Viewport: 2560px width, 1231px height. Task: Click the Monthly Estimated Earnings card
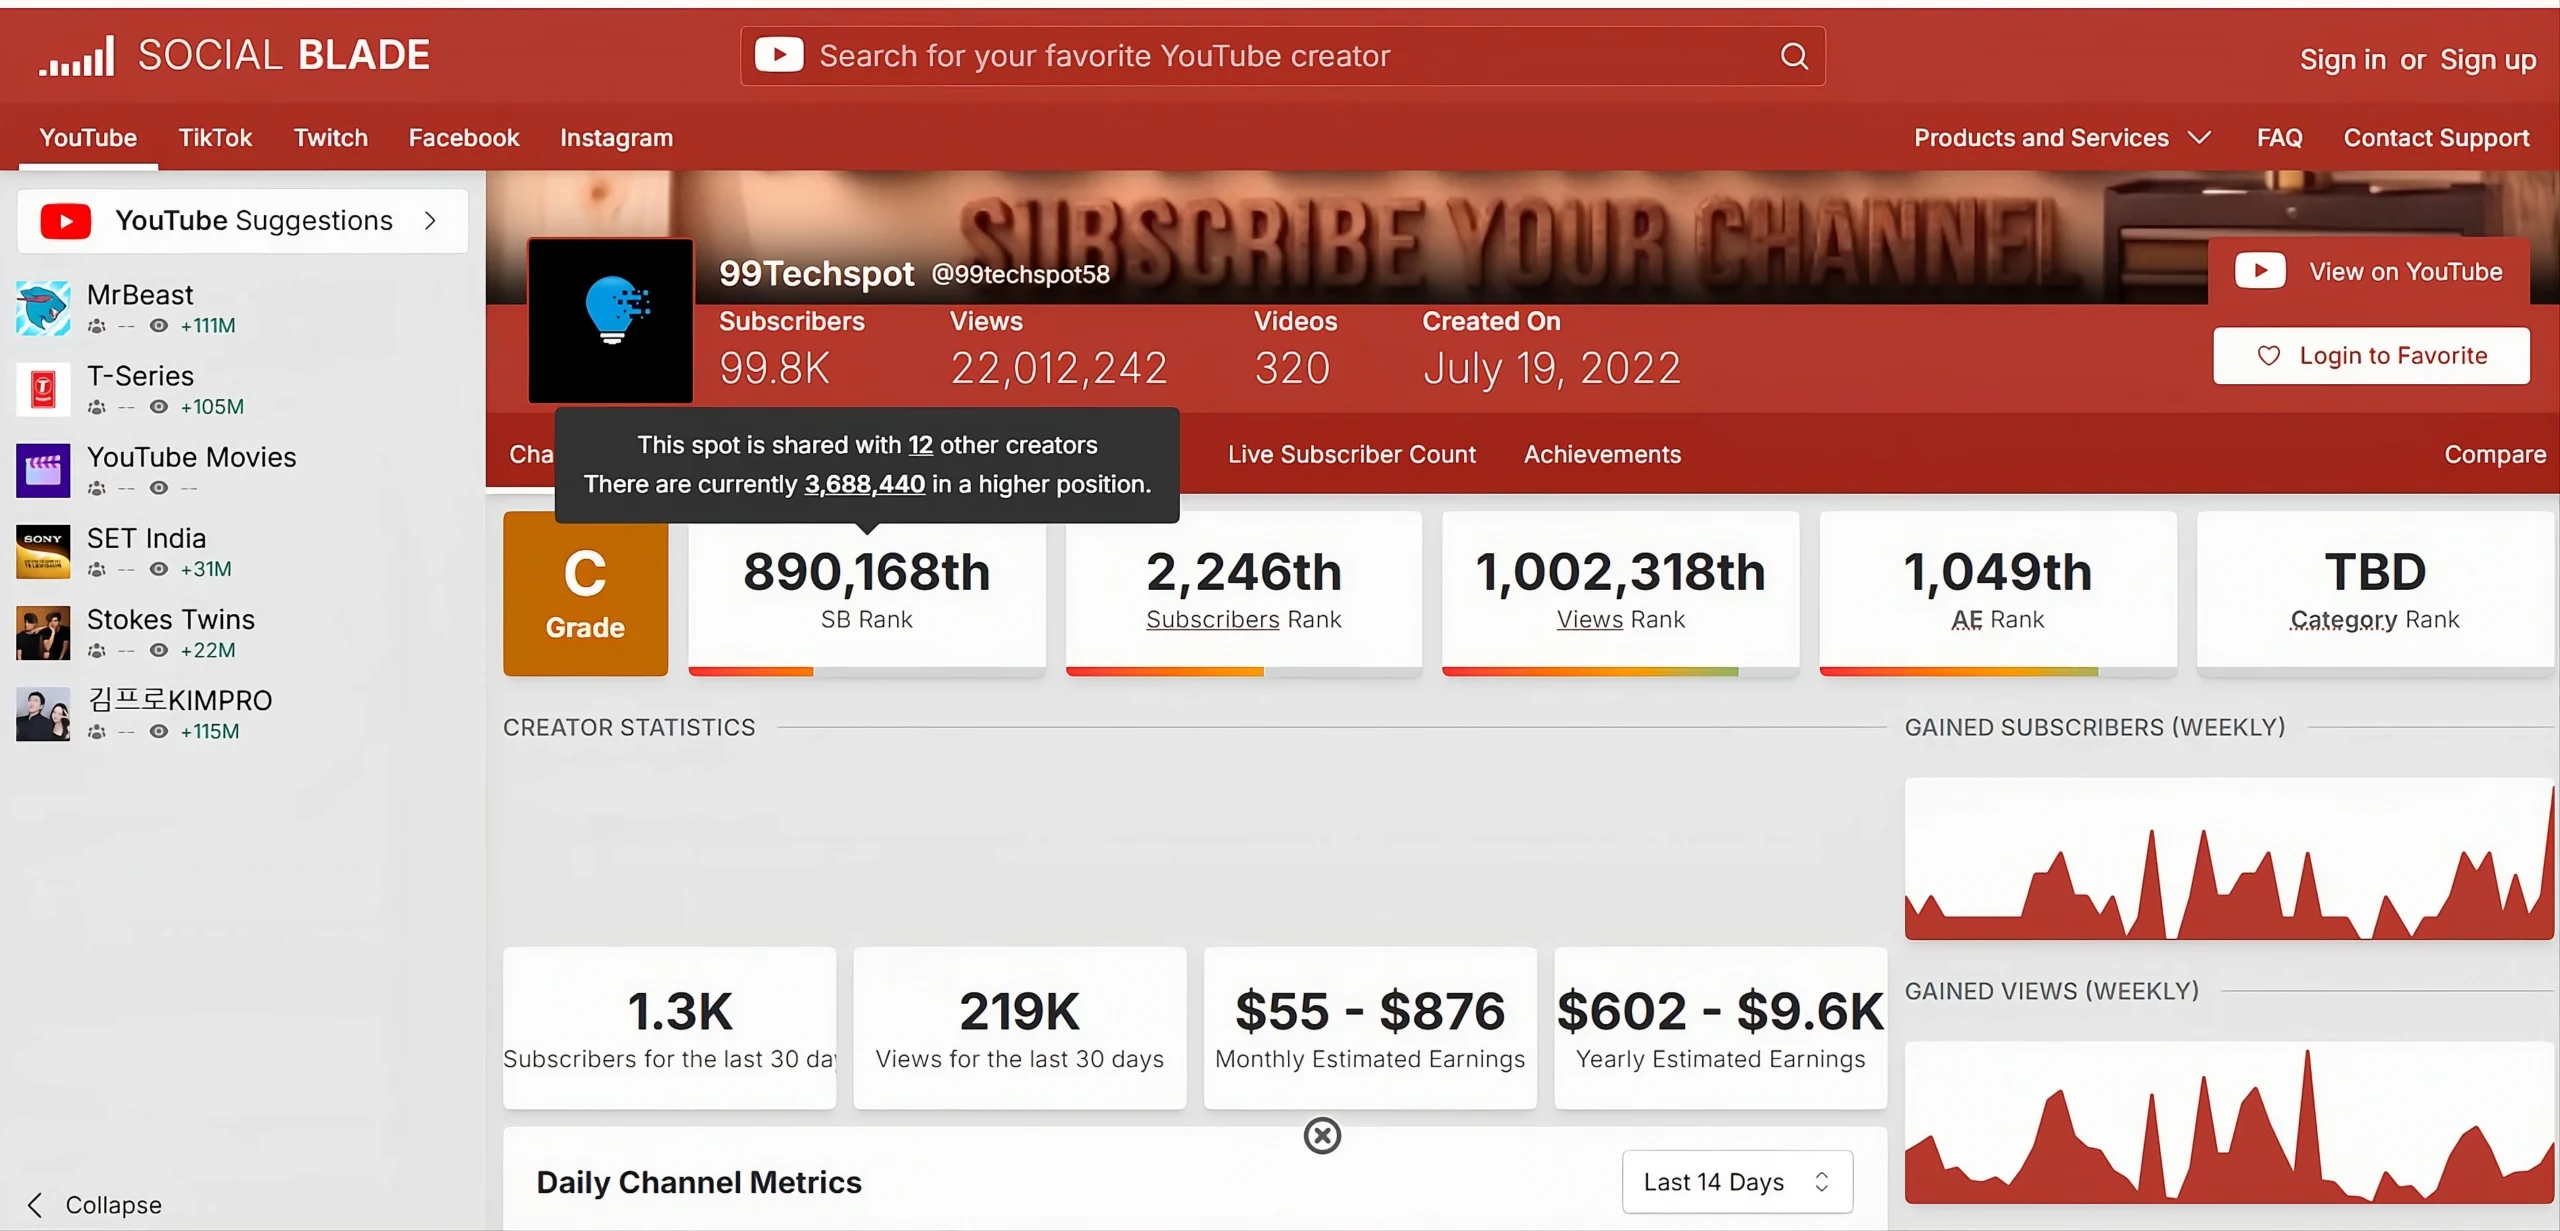1370,1028
